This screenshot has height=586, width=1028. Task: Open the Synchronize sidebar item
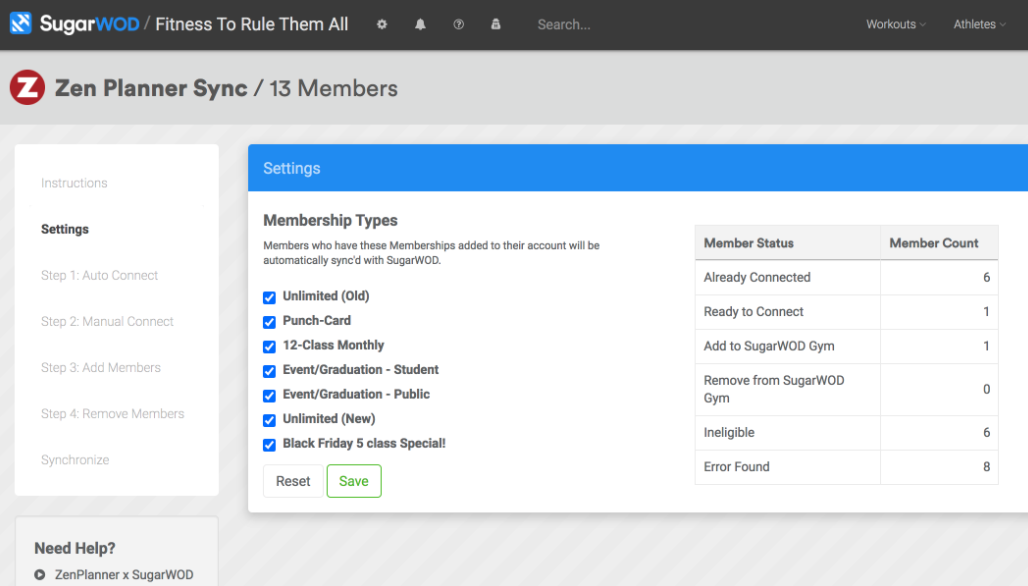(x=75, y=459)
